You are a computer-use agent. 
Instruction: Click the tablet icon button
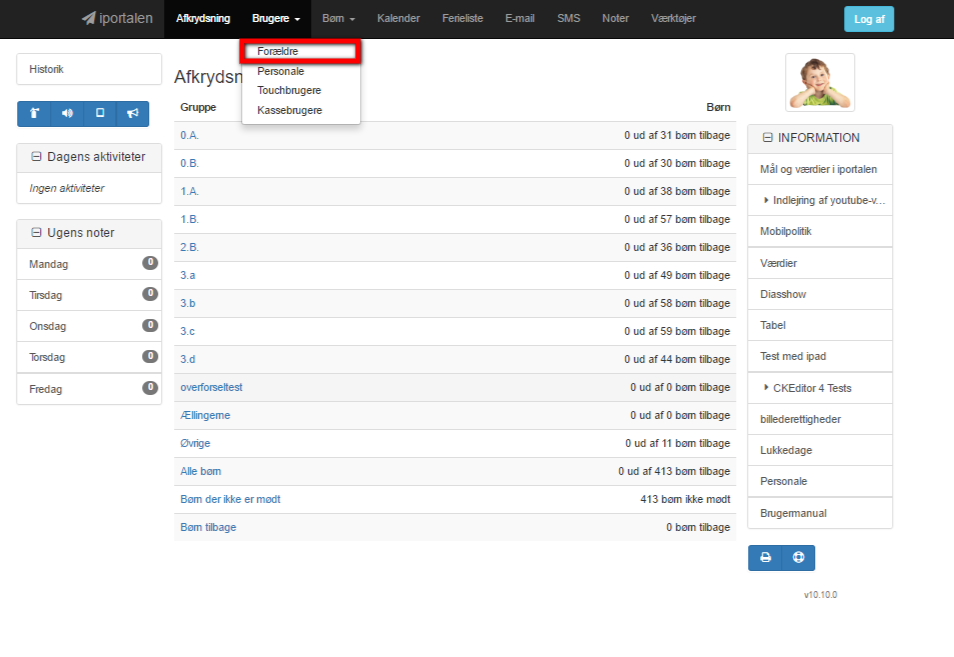point(100,113)
